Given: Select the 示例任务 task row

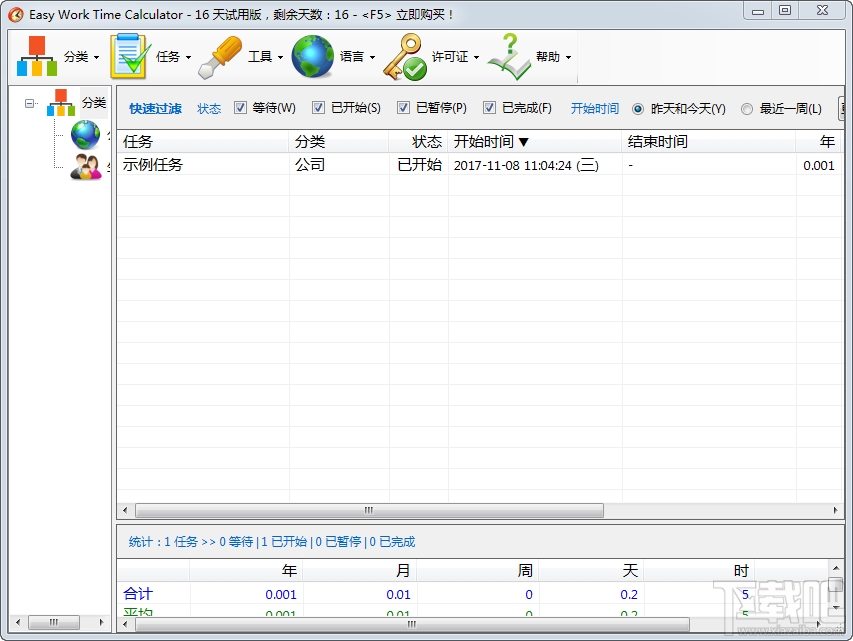Looking at the screenshot, I should 479,164.
